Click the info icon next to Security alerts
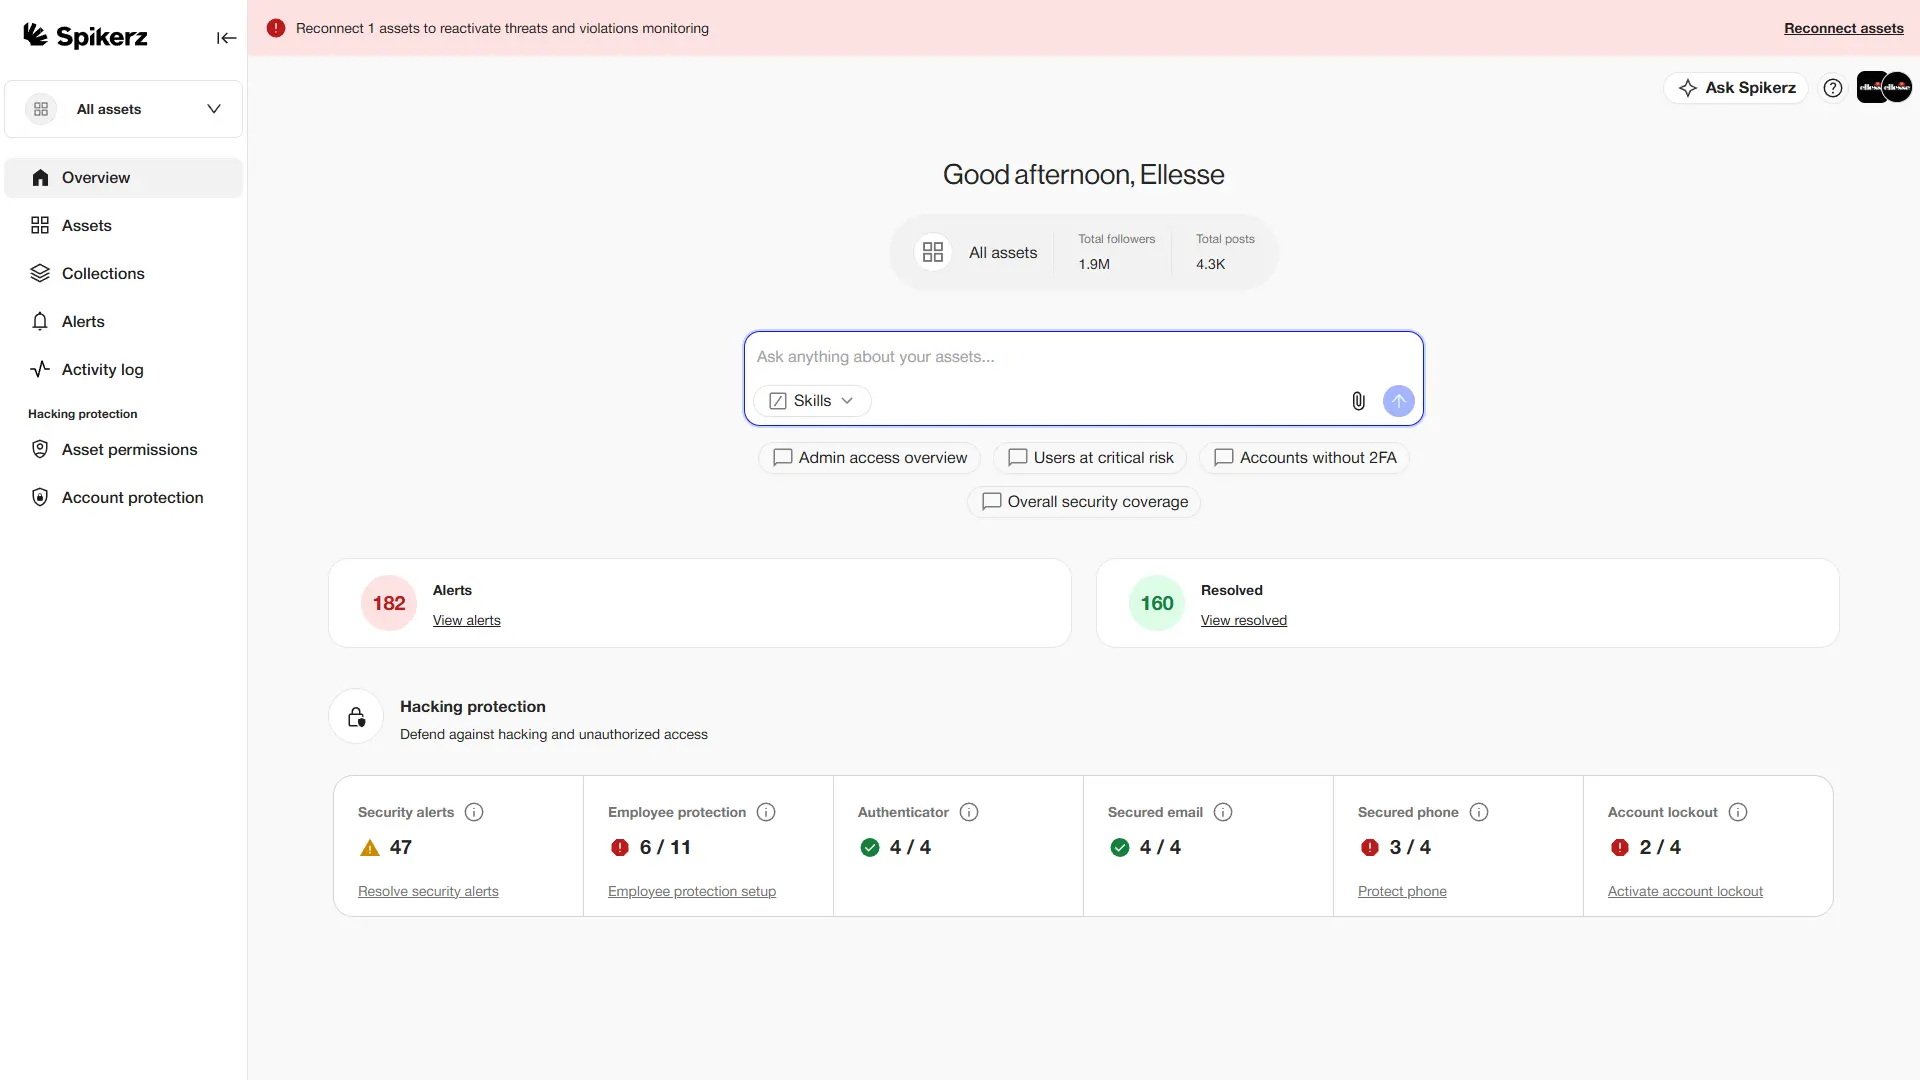This screenshot has height=1080, width=1920. pyautogui.click(x=475, y=812)
